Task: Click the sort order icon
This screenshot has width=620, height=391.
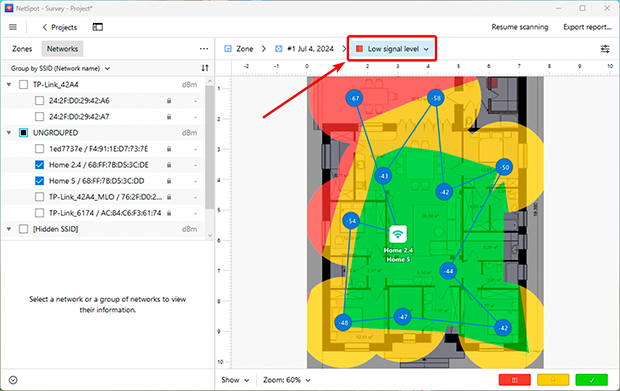Action: (205, 68)
